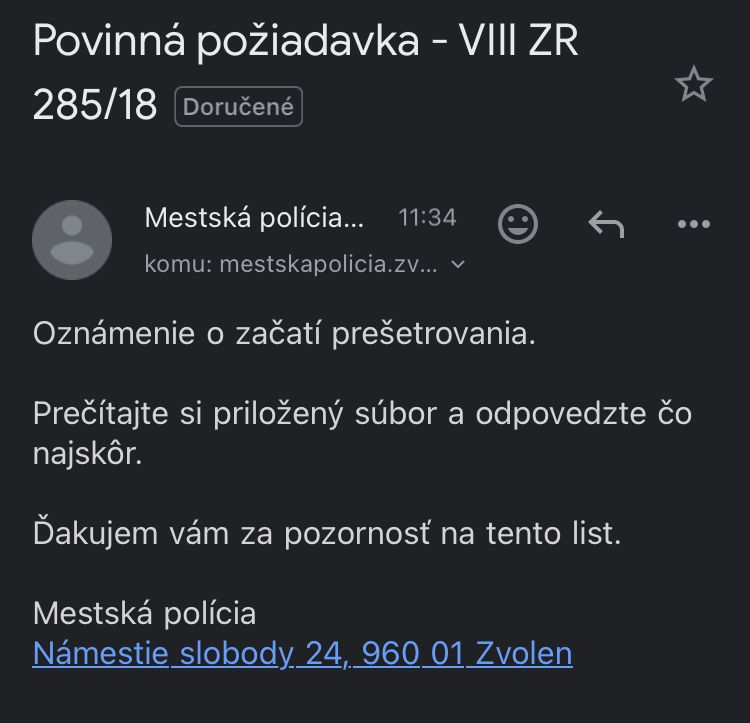Open the three-dot more options menu

tap(693, 224)
